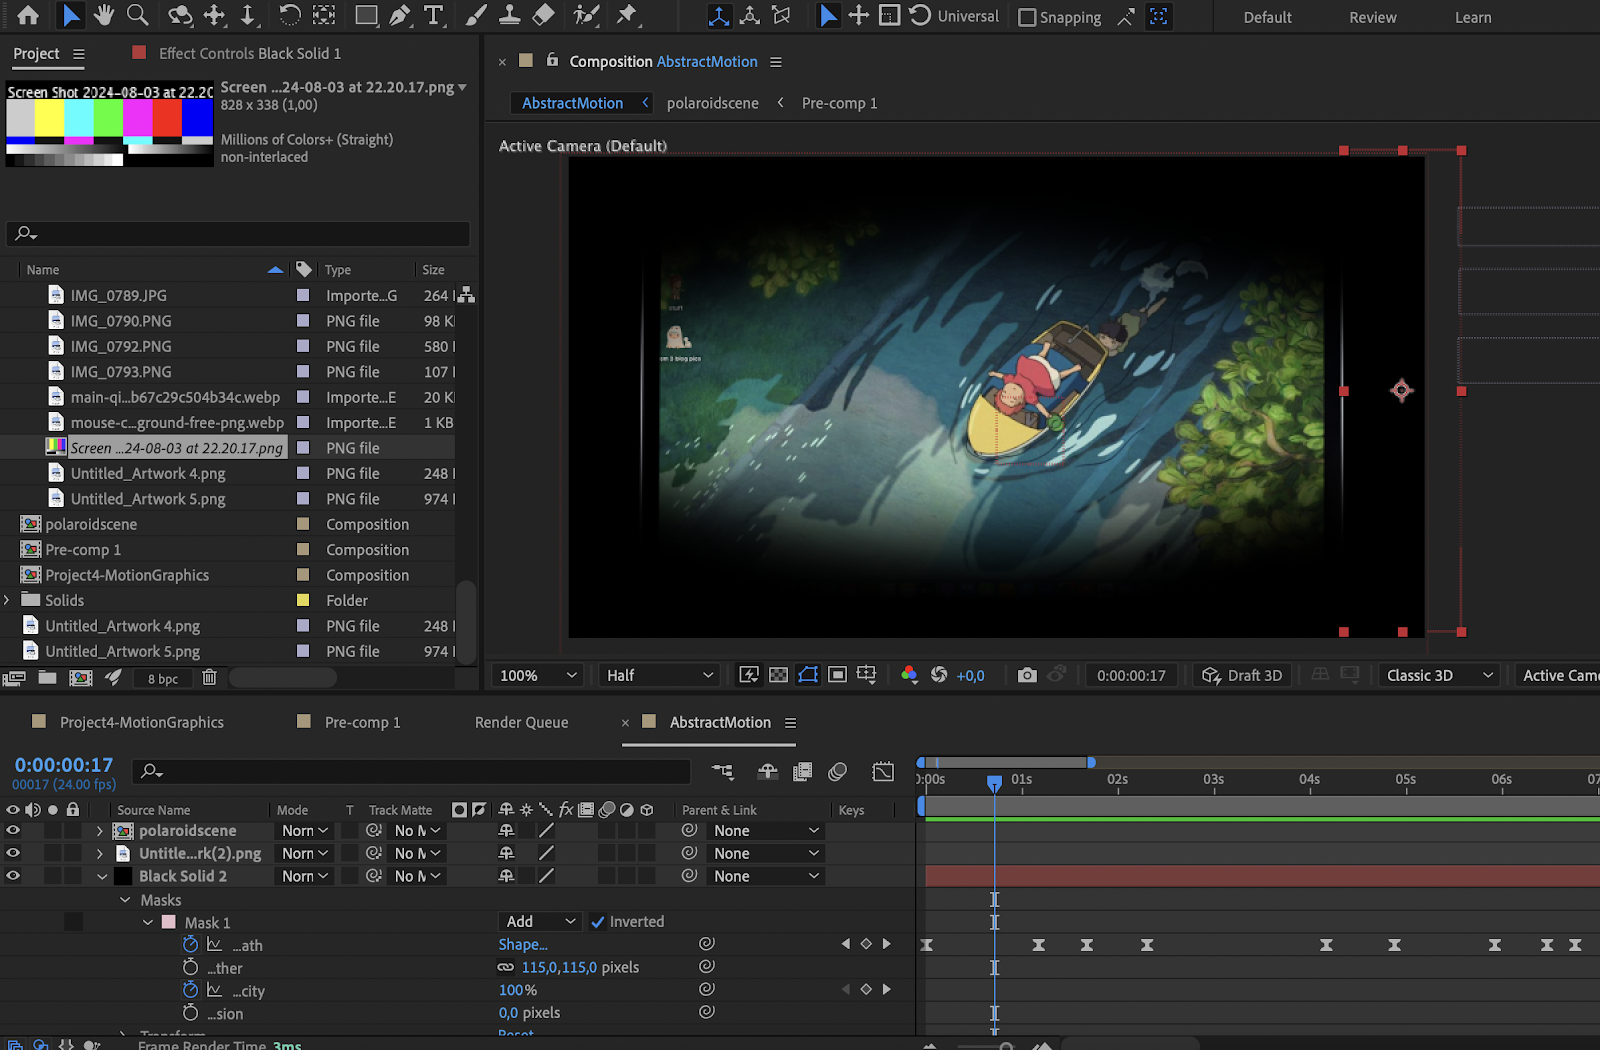Open the Pre-comp 1 timeline tab

coord(362,722)
